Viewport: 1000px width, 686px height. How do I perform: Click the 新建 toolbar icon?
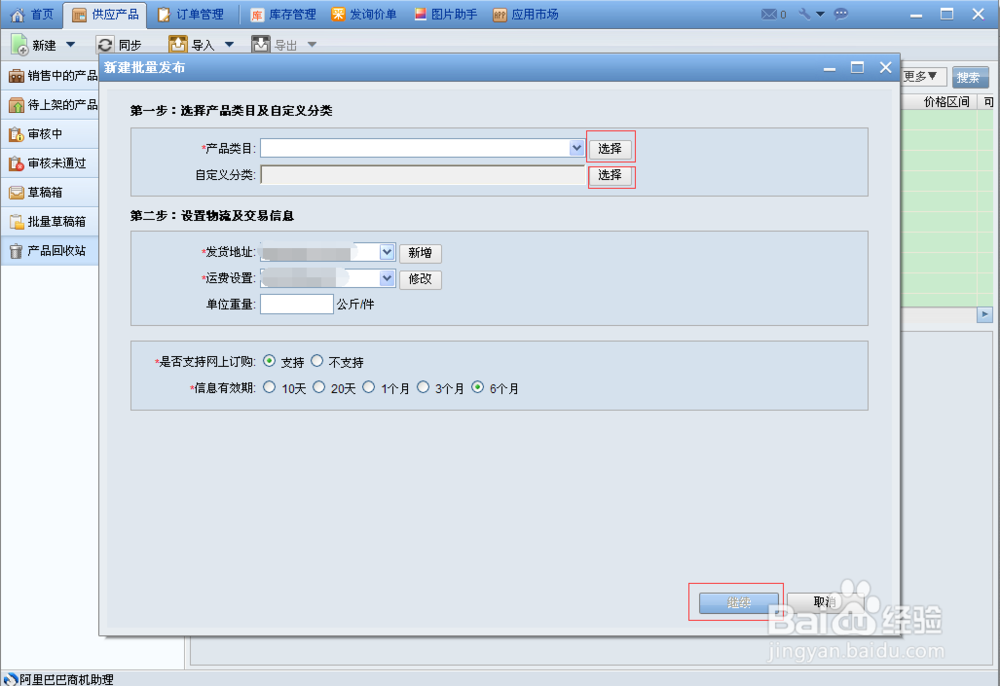(x=19, y=45)
